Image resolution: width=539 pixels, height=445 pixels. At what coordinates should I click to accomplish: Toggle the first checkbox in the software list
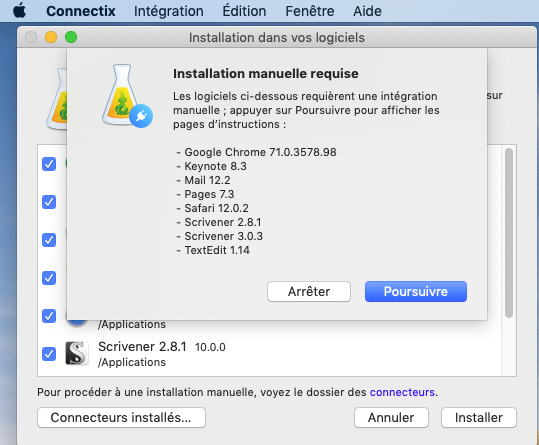click(x=49, y=164)
